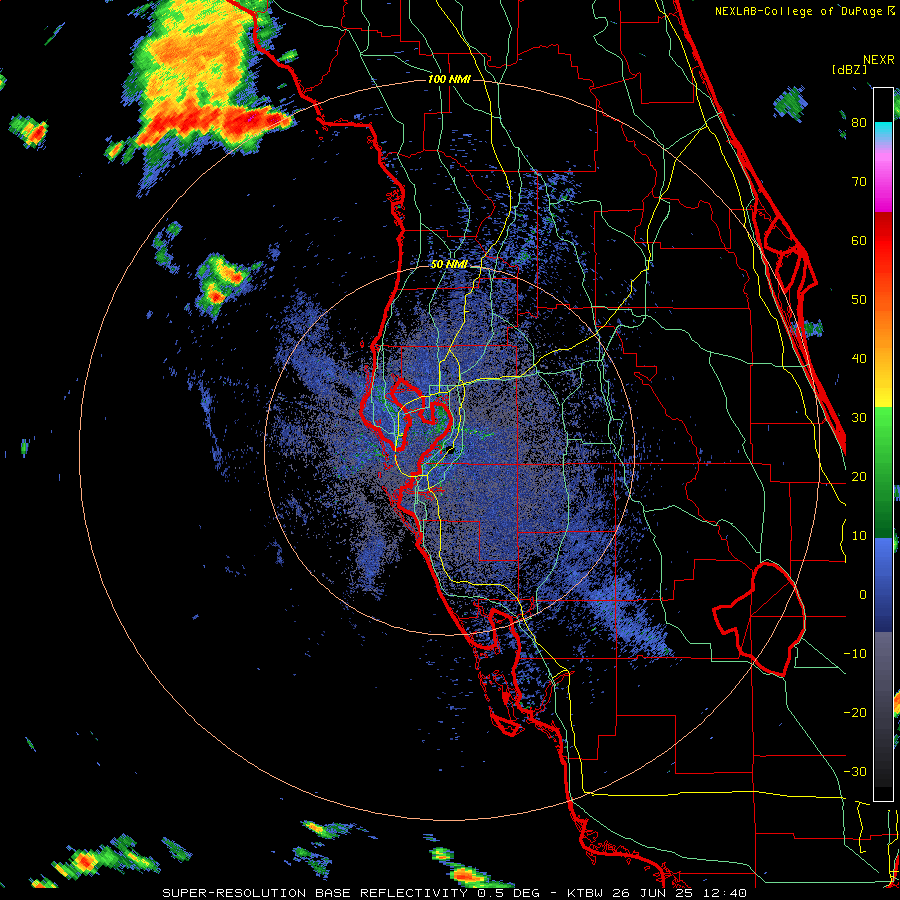The image size is (900, 900).
Task: Click the 30 value on the dBZ scale
Action: tap(859, 418)
